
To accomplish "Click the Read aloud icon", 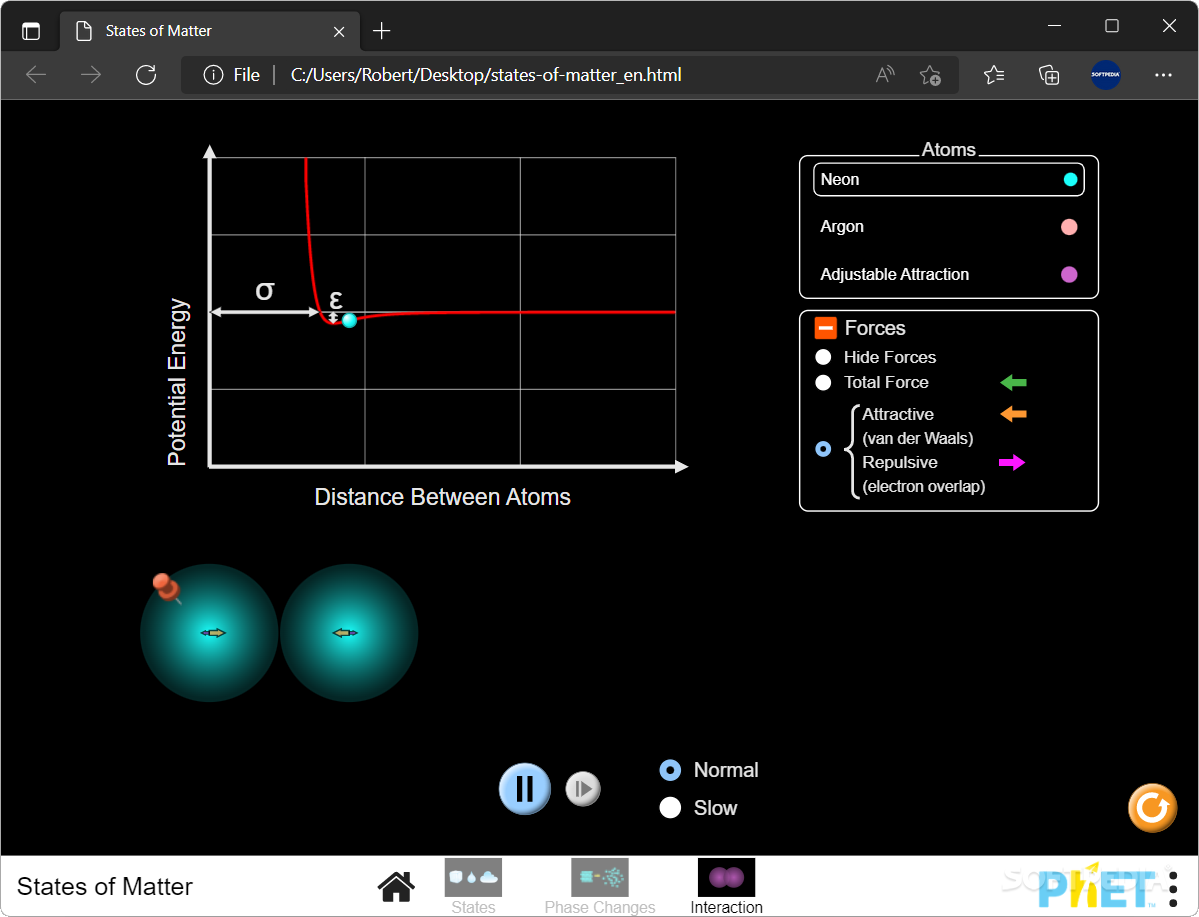I will click(885, 75).
